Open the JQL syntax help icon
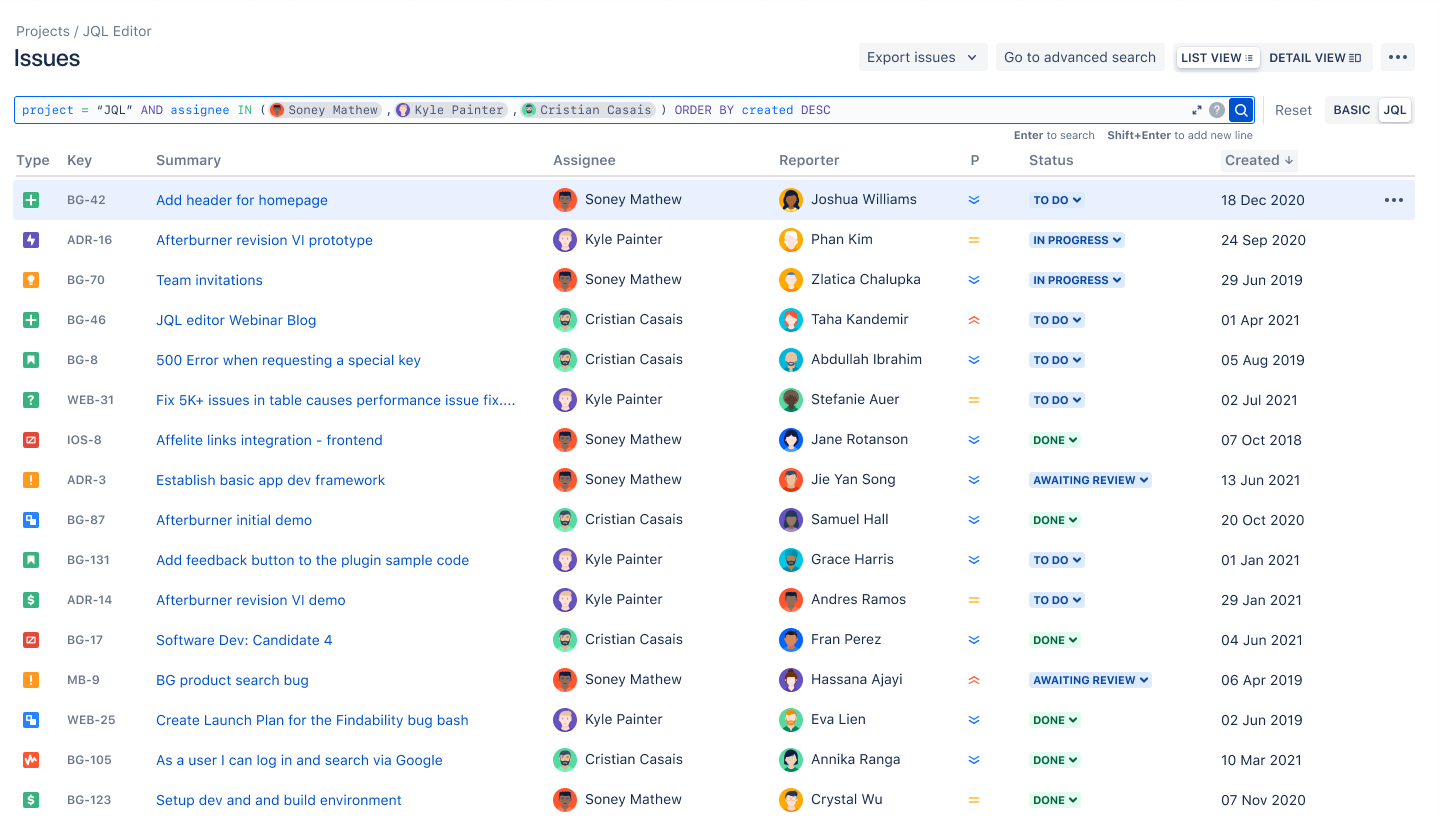 tap(1217, 110)
